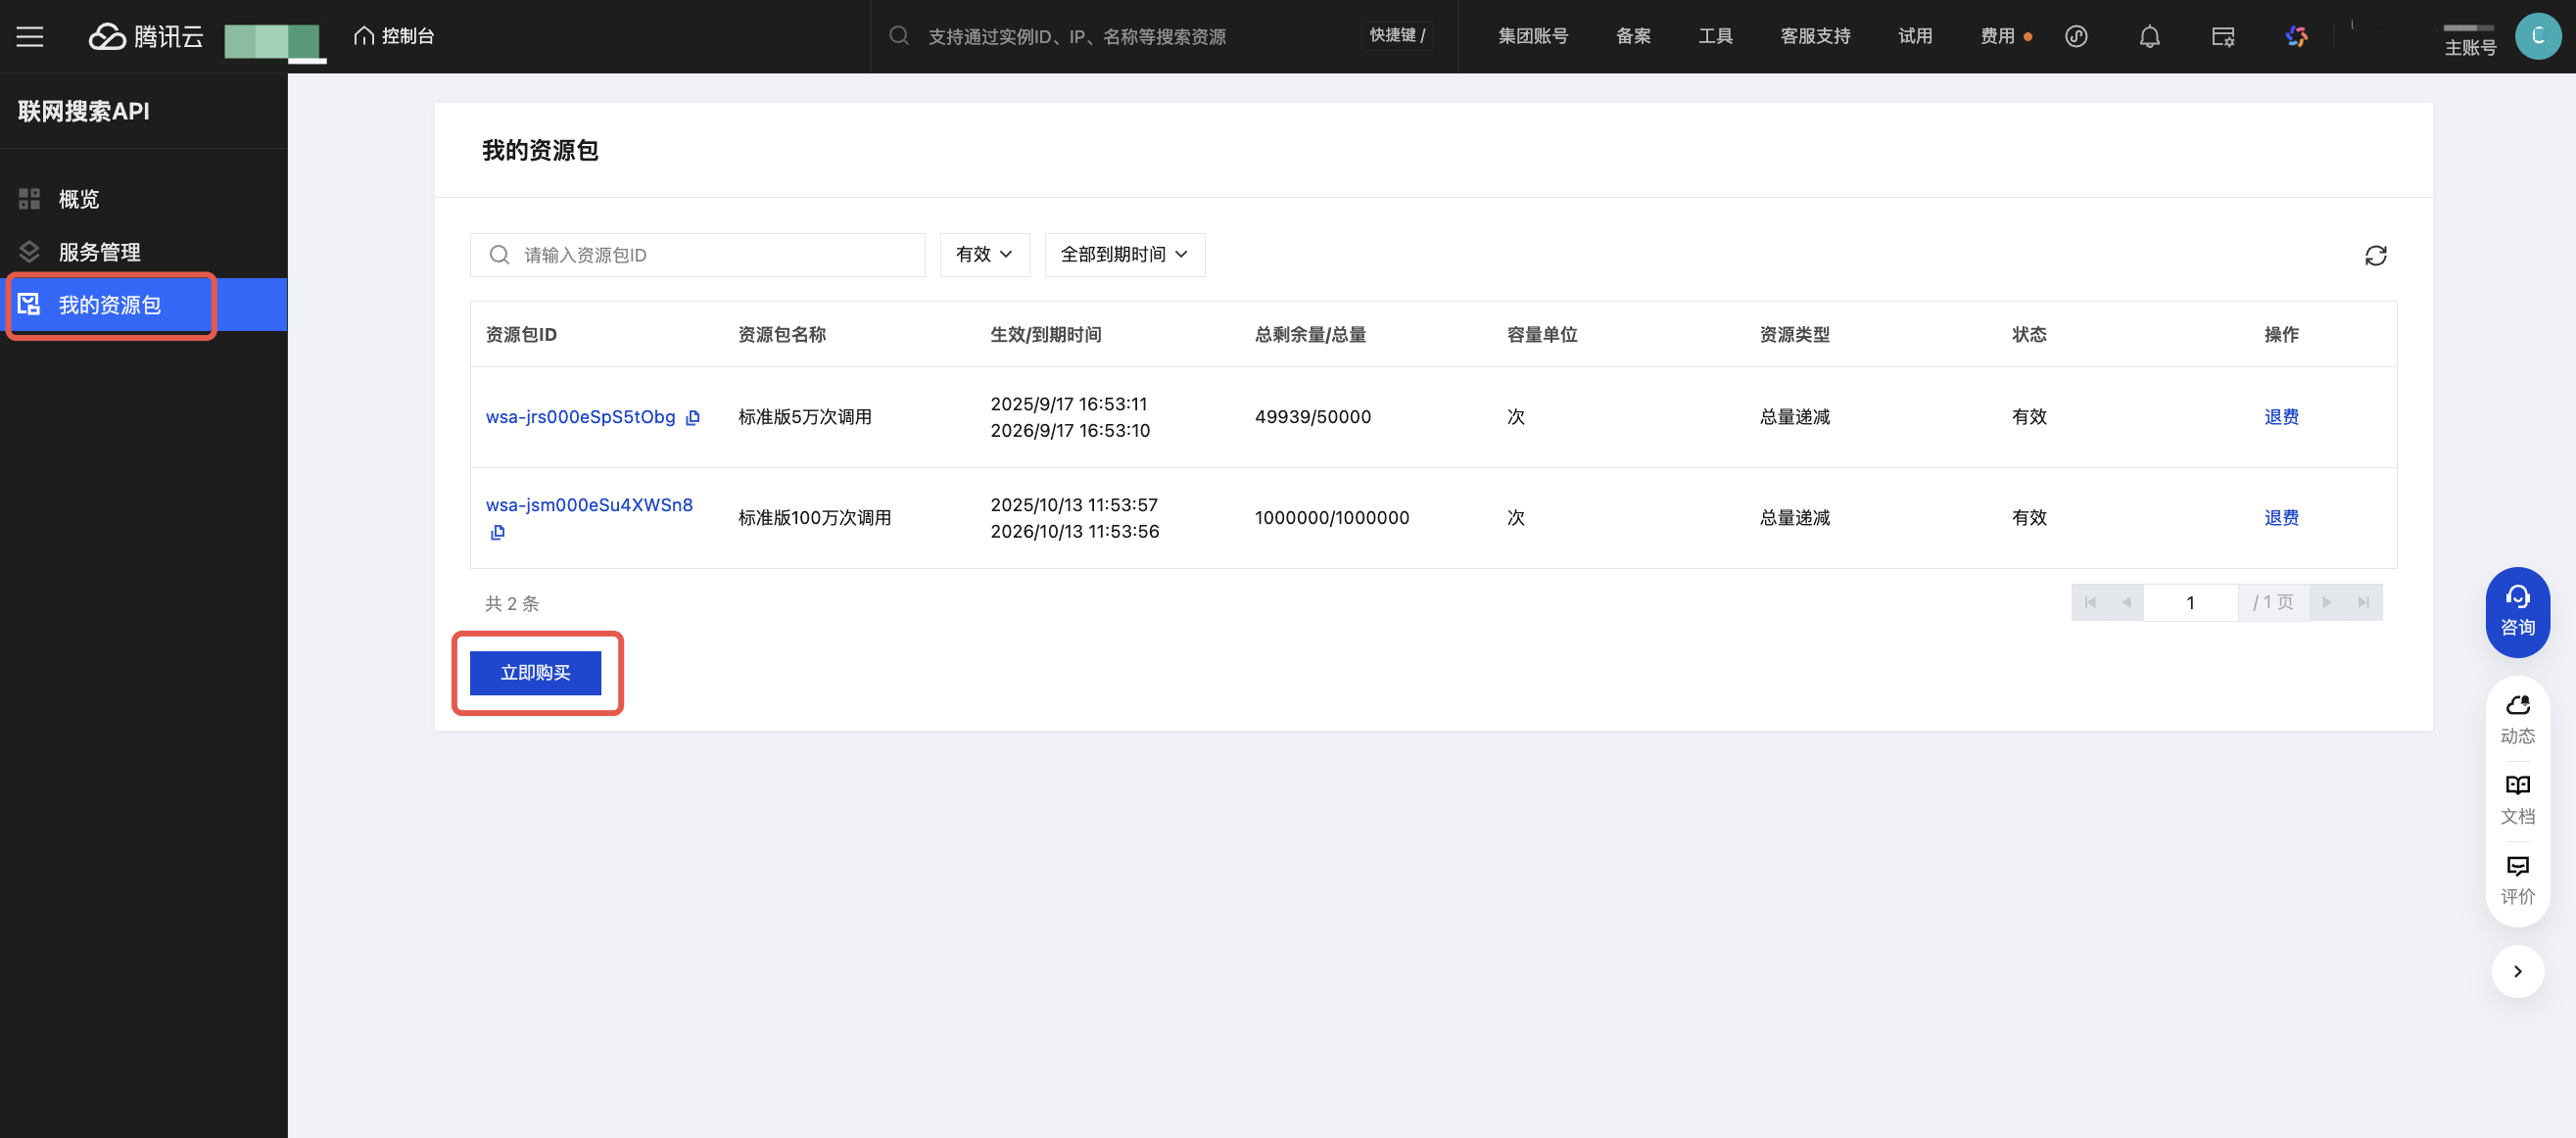Click 退费 for the 5万次 package
Viewport: 2576px width, 1138px height.
pyautogui.click(x=2281, y=417)
